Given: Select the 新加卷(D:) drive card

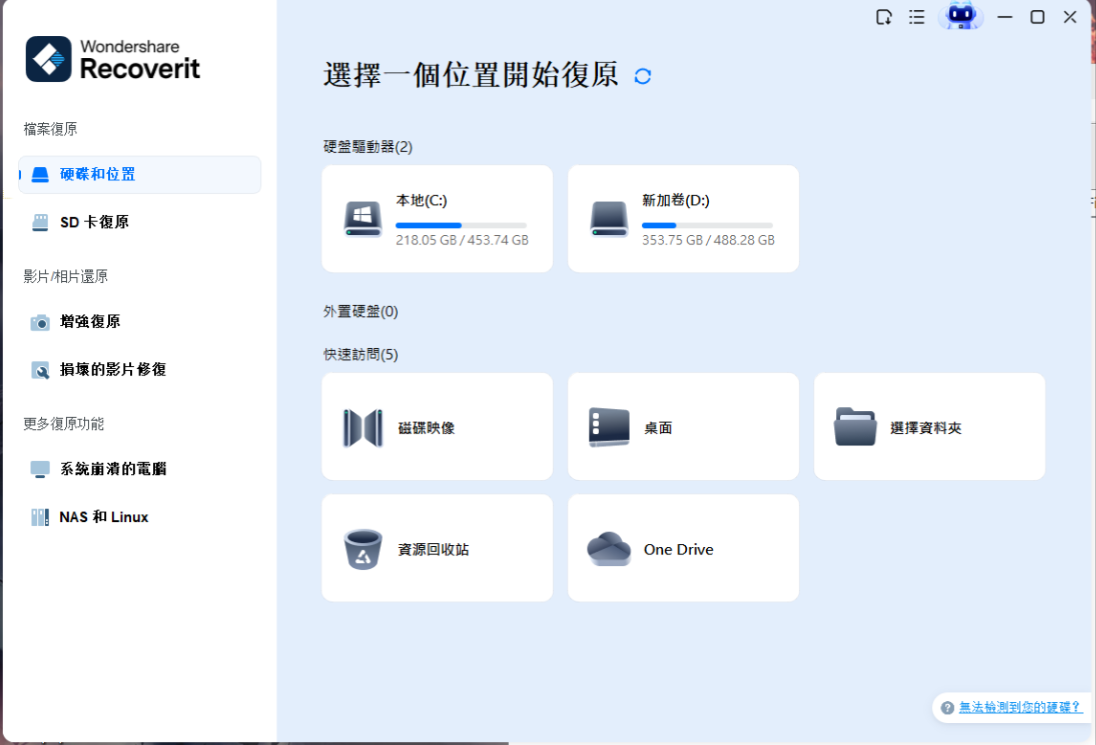Looking at the screenshot, I should [683, 219].
